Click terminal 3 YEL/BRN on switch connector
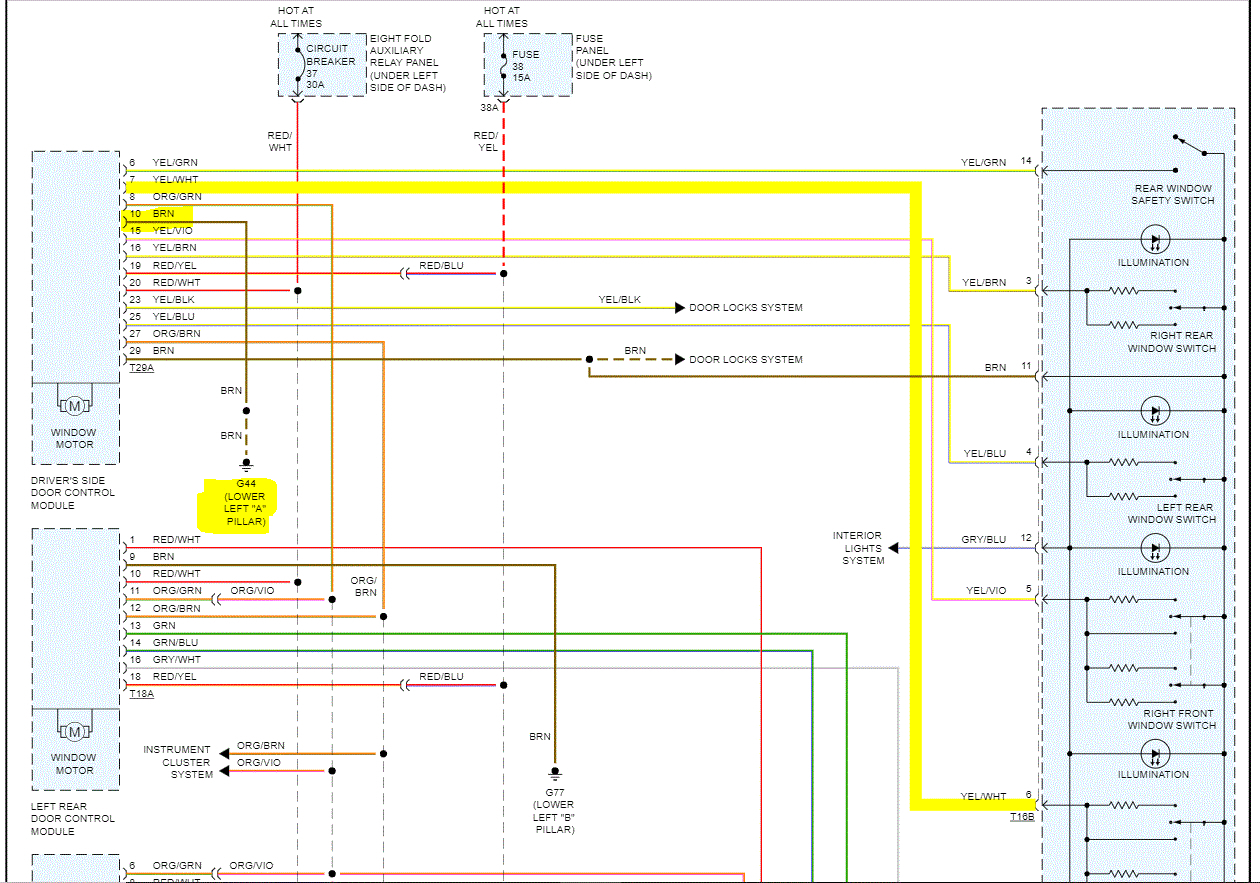Viewport: 1260px width, 883px height. (x=997, y=283)
